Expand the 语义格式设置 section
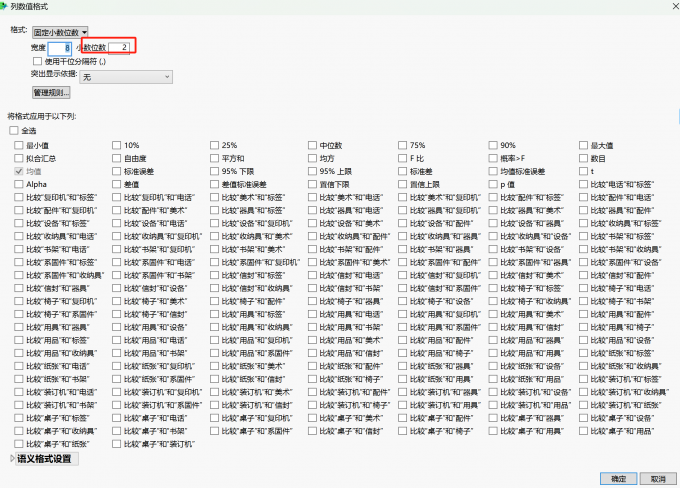Screen dimensions: 680x488 [x=14, y=459]
